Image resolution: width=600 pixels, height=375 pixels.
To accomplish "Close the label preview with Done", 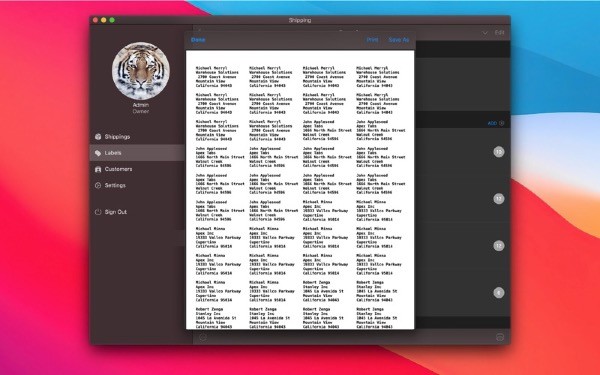I will click(198, 40).
